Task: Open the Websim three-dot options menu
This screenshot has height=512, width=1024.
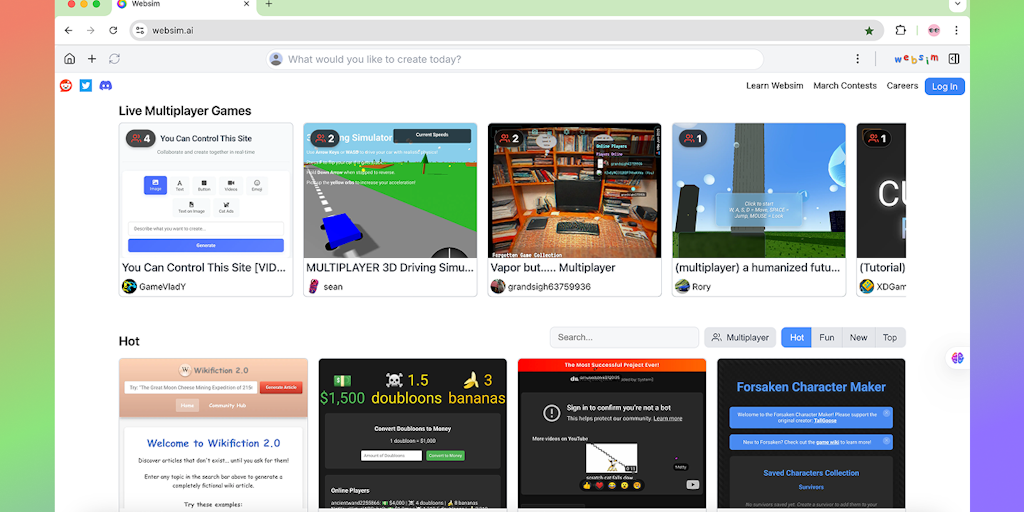Action: [x=857, y=59]
